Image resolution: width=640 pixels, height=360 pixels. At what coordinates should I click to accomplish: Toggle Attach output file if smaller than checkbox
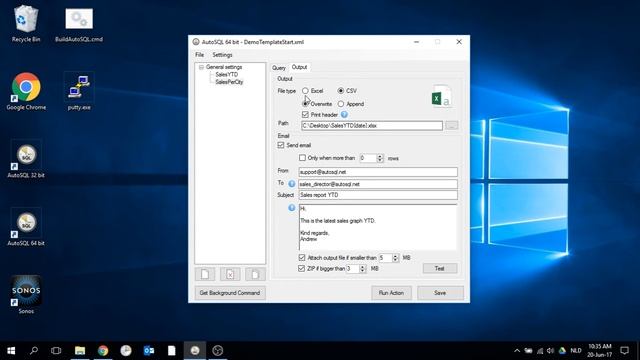302,258
